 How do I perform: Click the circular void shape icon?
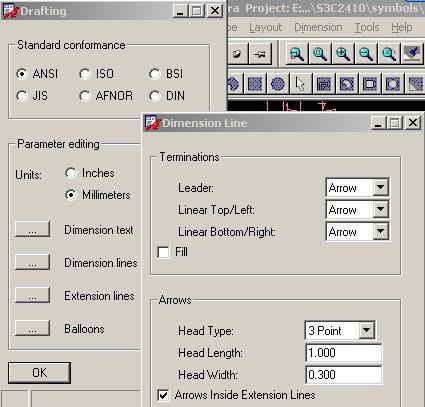(392, 83)
